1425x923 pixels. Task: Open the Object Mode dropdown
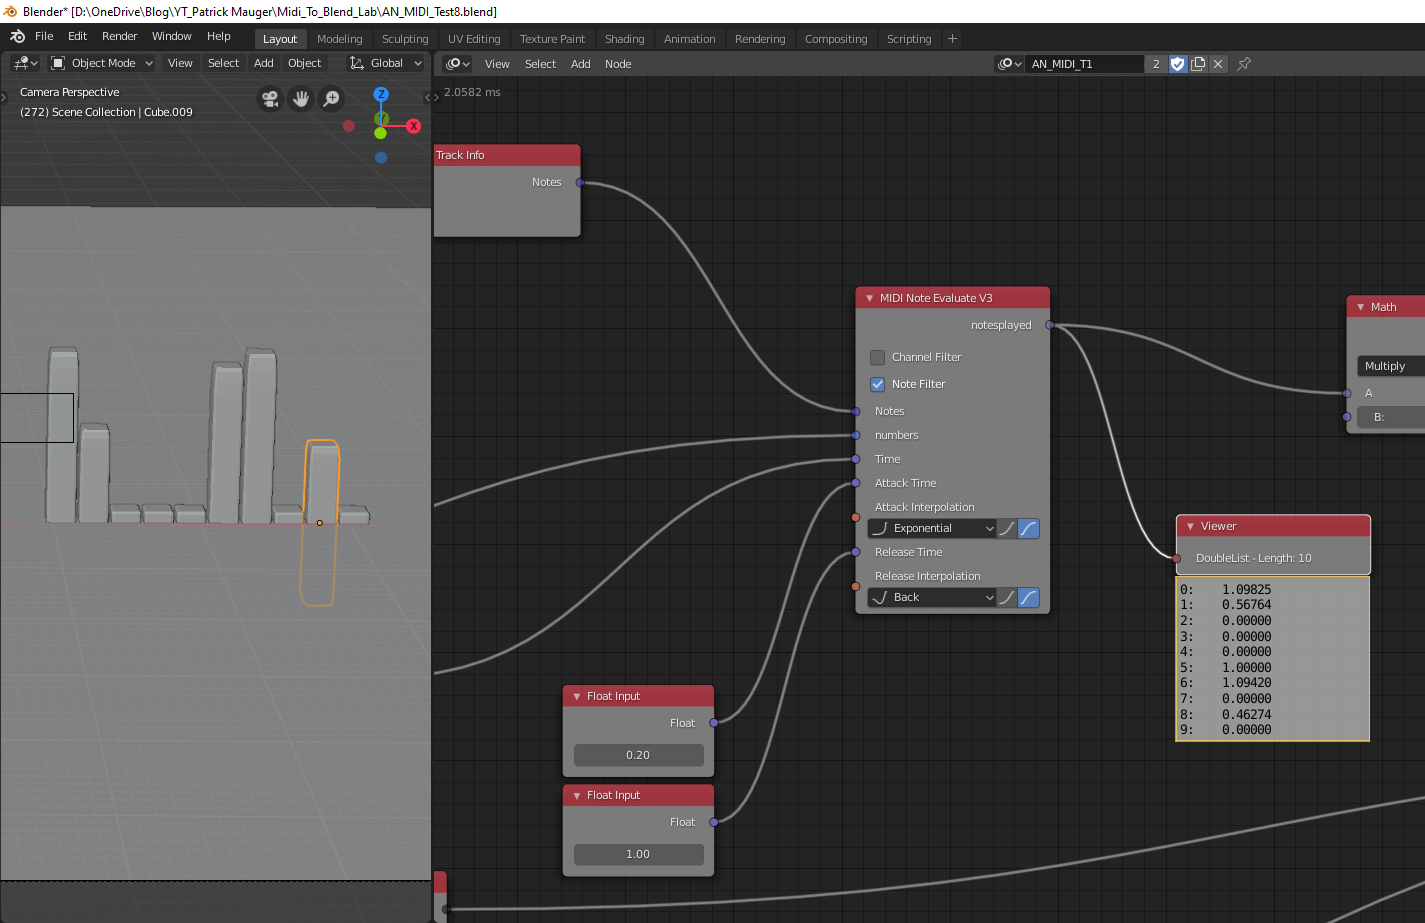(100, 62)
